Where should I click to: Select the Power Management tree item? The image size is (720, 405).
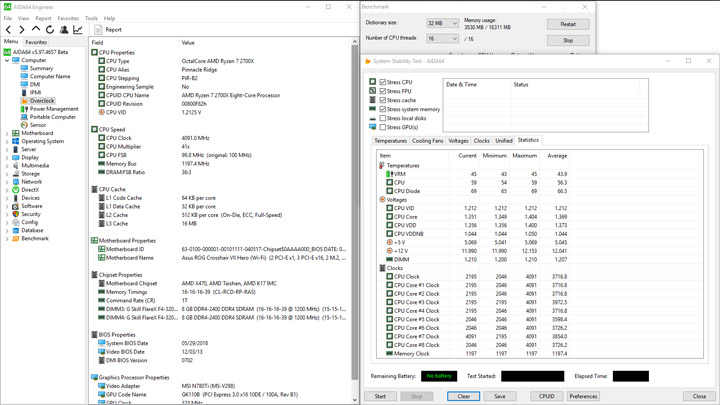point(54,109)
